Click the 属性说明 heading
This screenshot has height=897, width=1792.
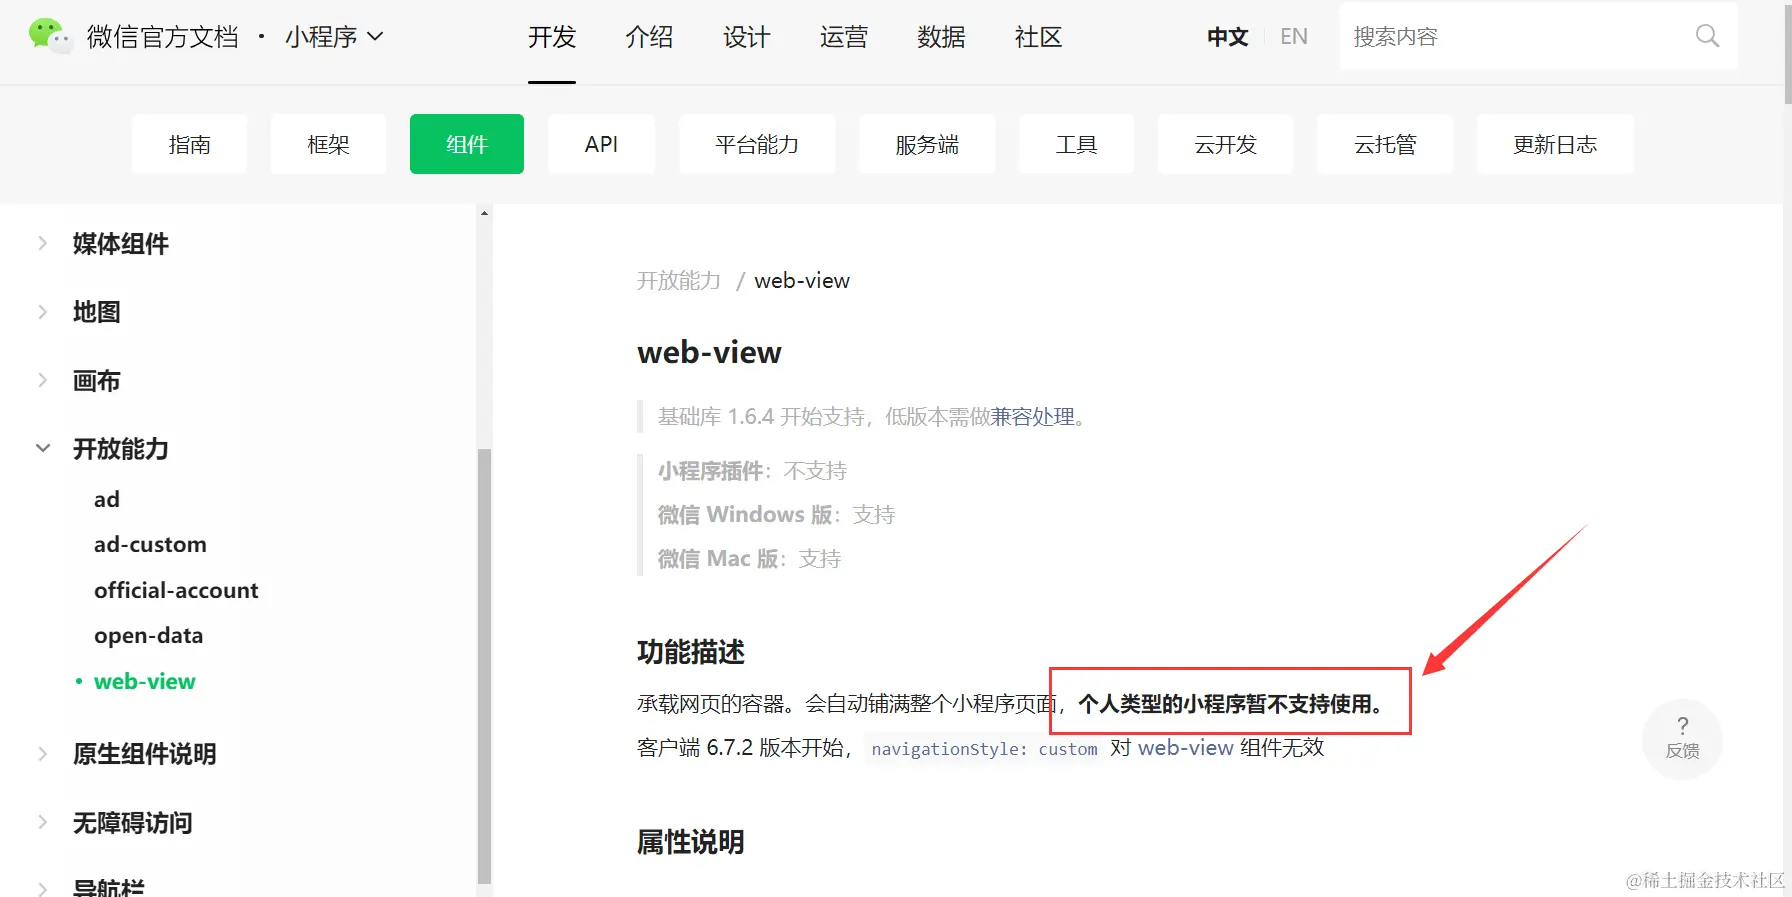tap(691, 842)
